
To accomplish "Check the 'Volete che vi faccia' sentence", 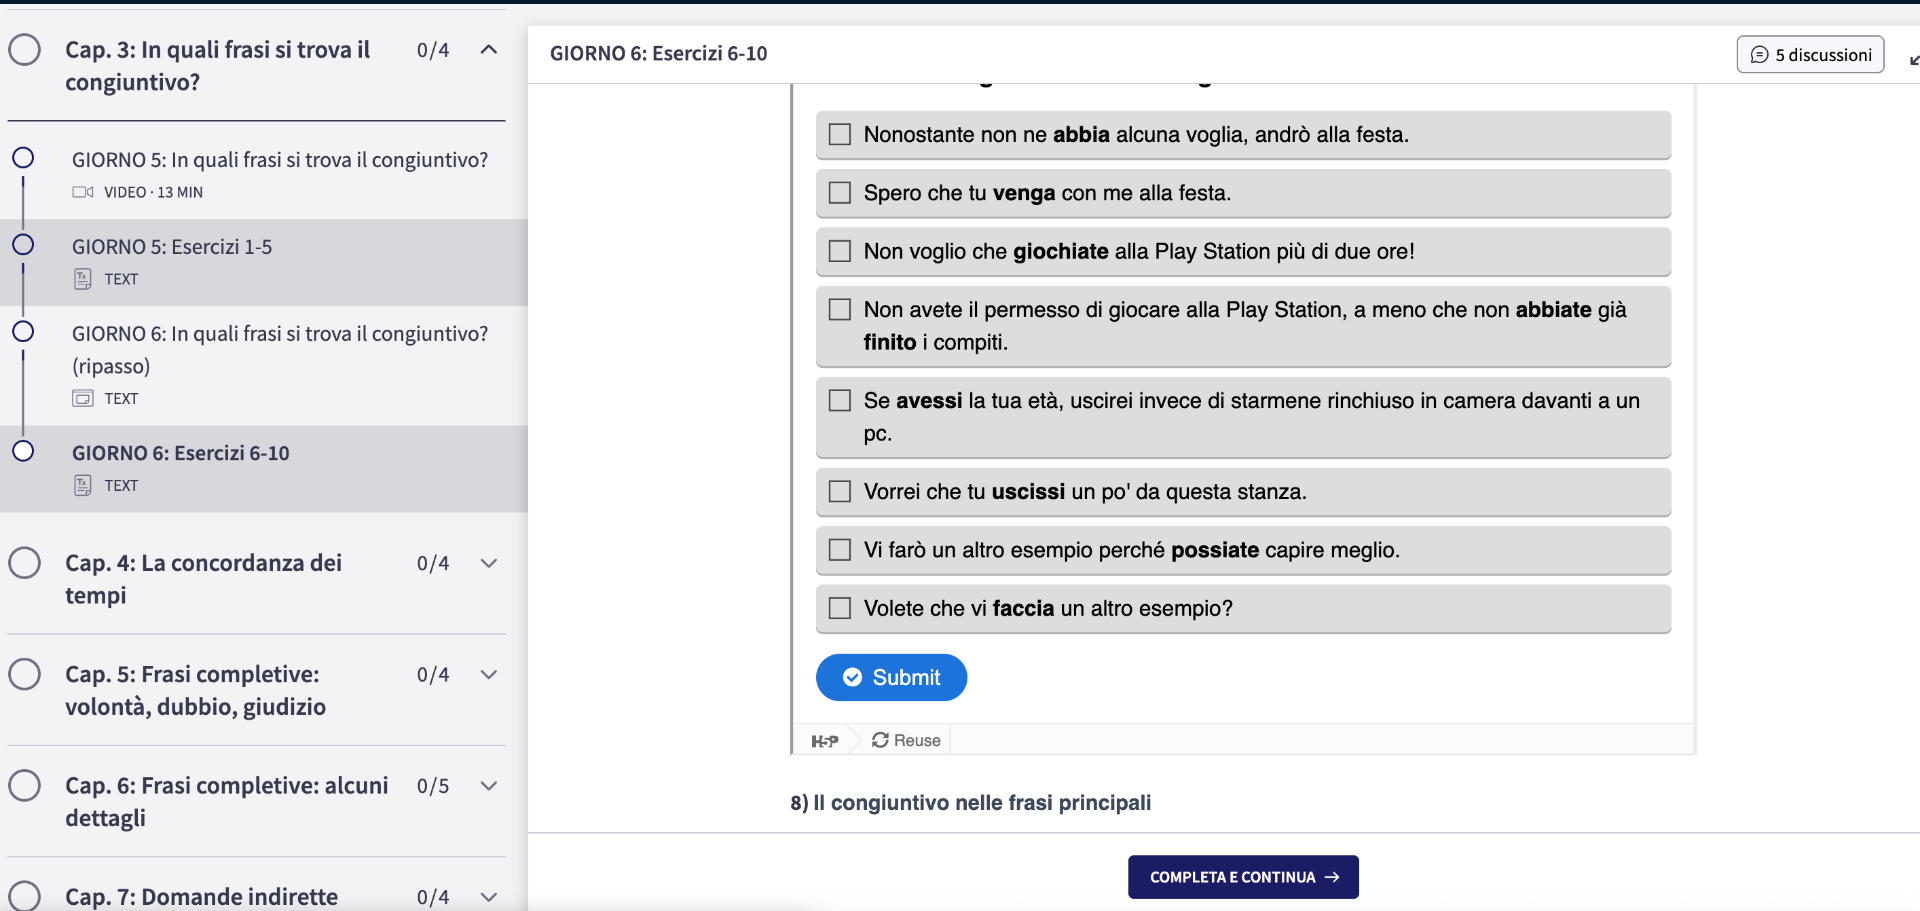I will [x=839, y=607].
